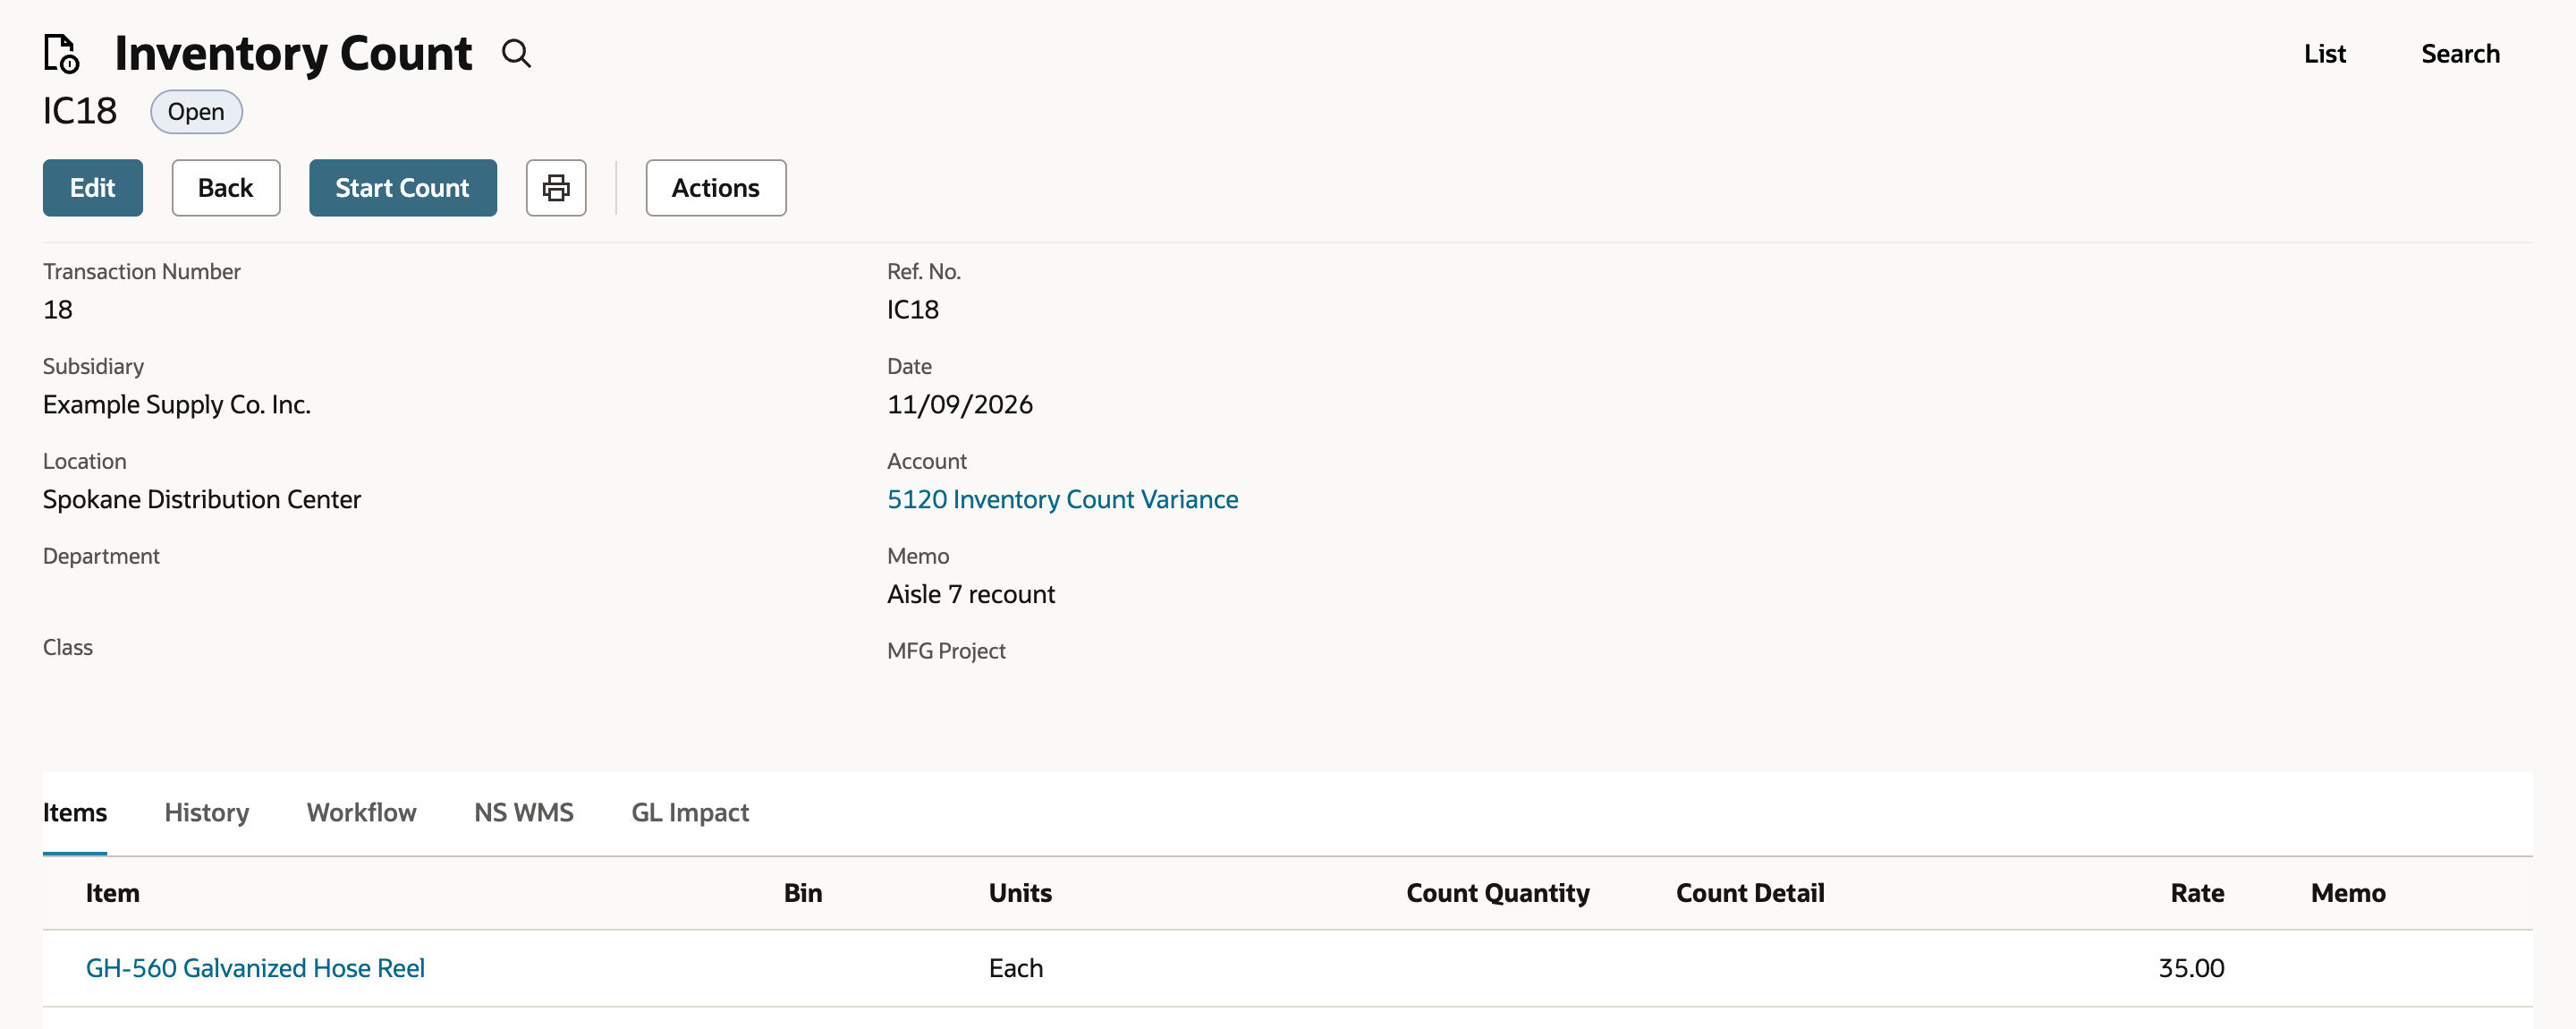Click the 35.00 rate value
The width and height of the screenshot is (2576, 1029).
coord(2191,968)
